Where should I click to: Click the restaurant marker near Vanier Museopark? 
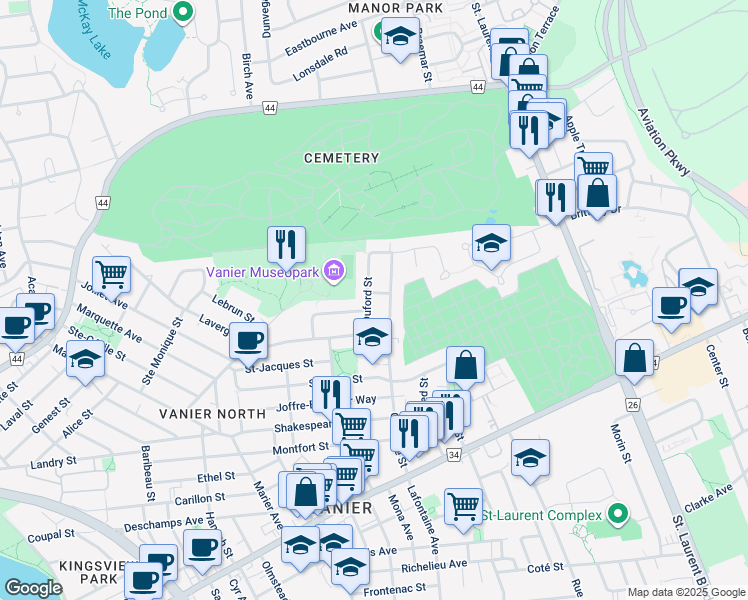pyautogui.click(x=286, y=245)
